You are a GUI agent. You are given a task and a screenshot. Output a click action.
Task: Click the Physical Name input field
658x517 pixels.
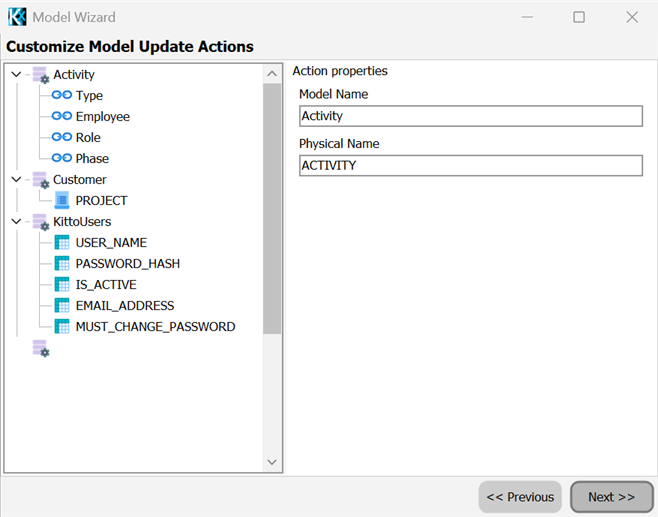[x=471, y=165]
